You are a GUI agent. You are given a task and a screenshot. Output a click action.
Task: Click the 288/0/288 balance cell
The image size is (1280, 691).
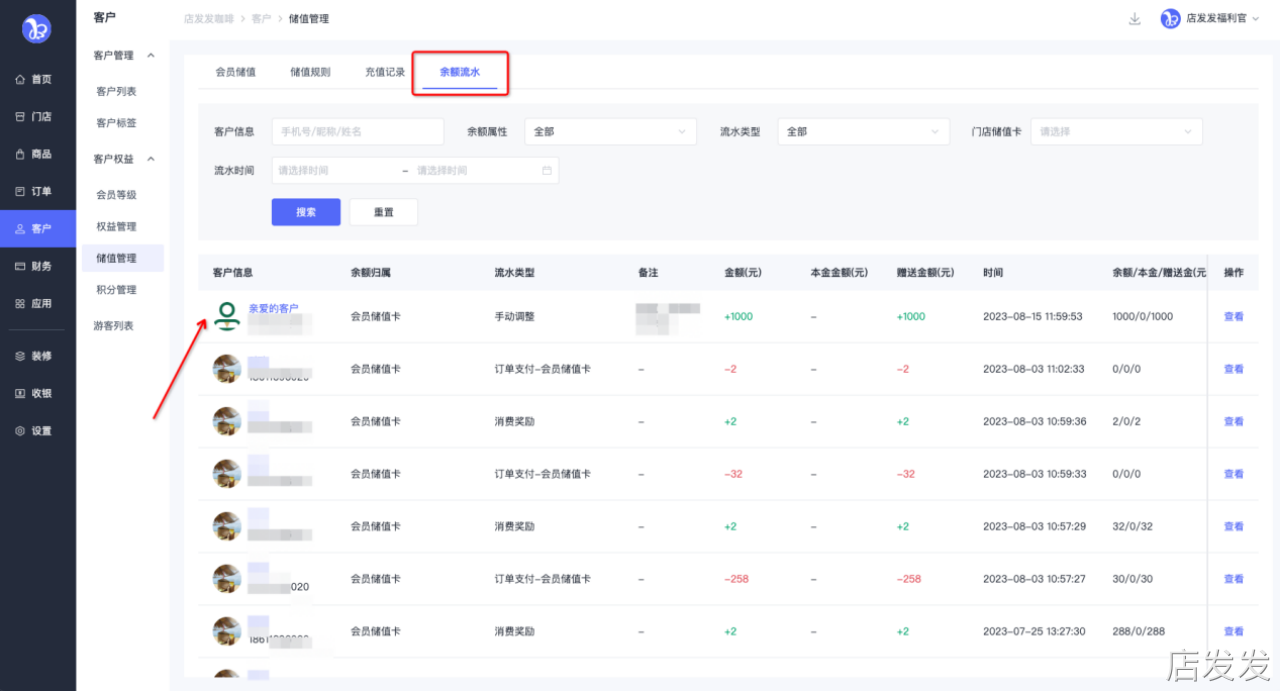[1140, 632]
